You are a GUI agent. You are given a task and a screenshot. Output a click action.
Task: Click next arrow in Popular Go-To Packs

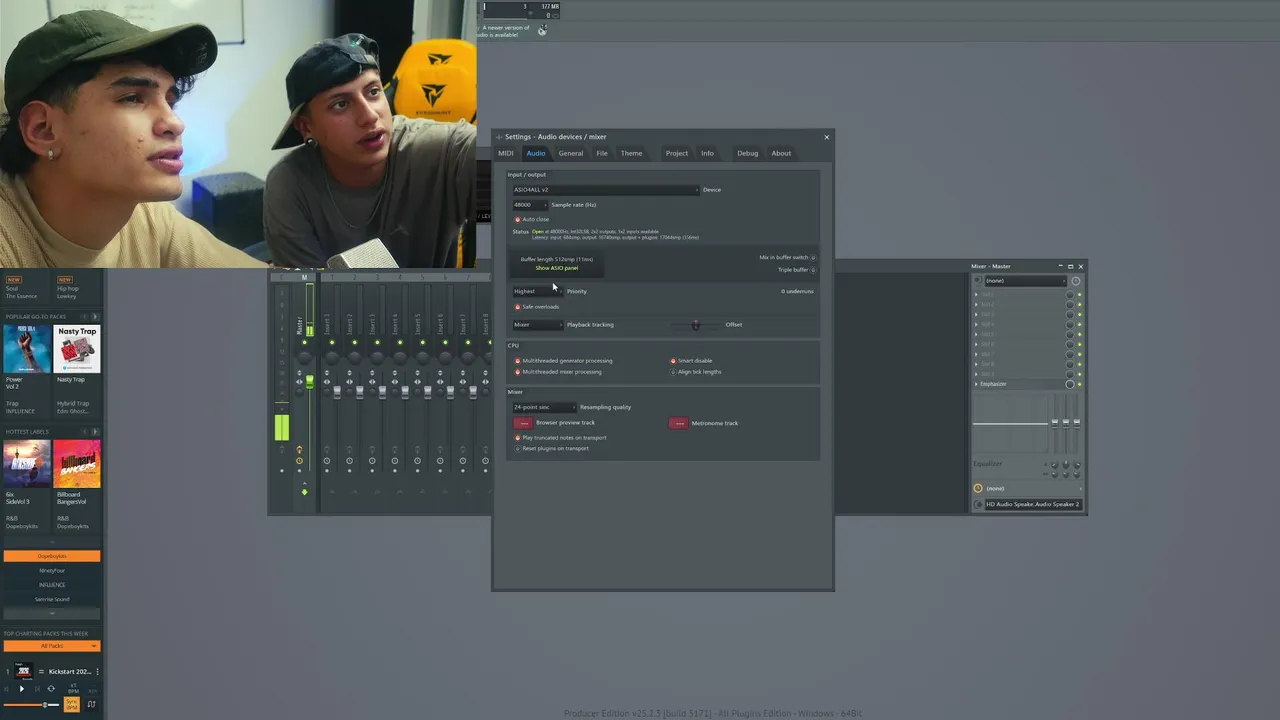96,316
